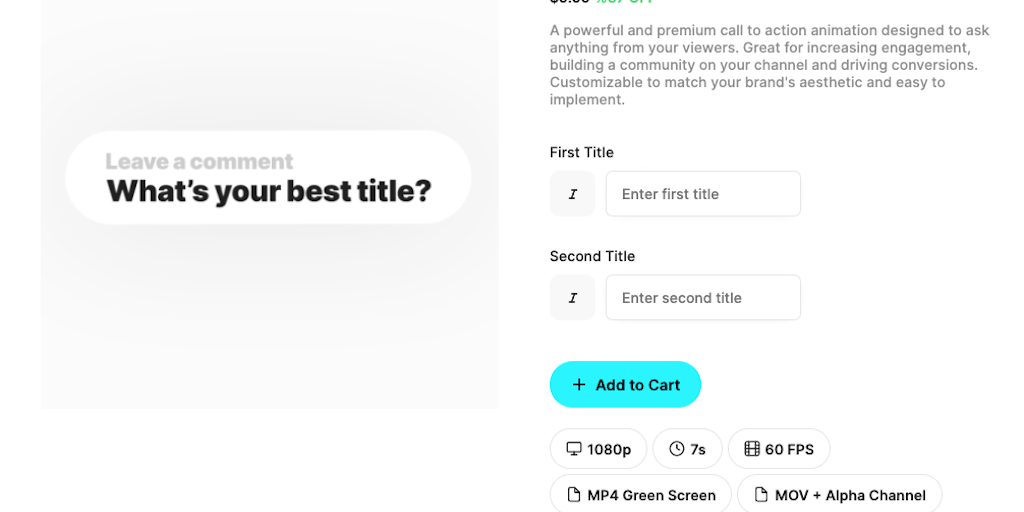Click the text cursor icon beside Second Title
The width and height of the screenshot is (1024, 512).
pos(572,298)
